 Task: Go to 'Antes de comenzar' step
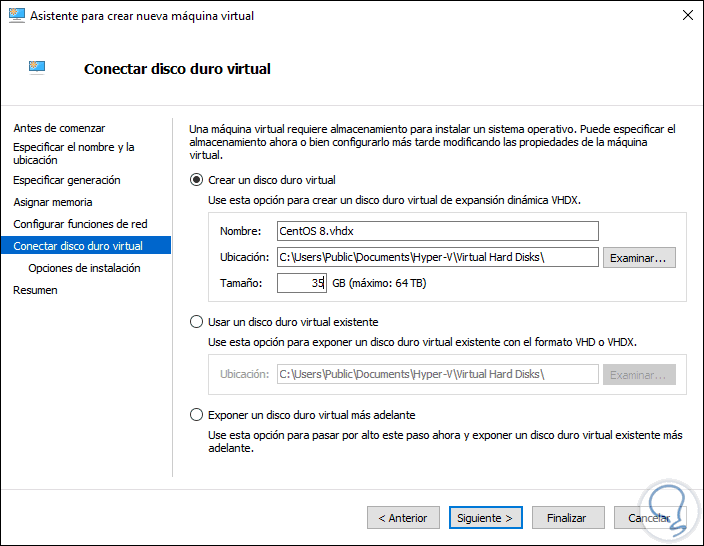pos(59,128)
